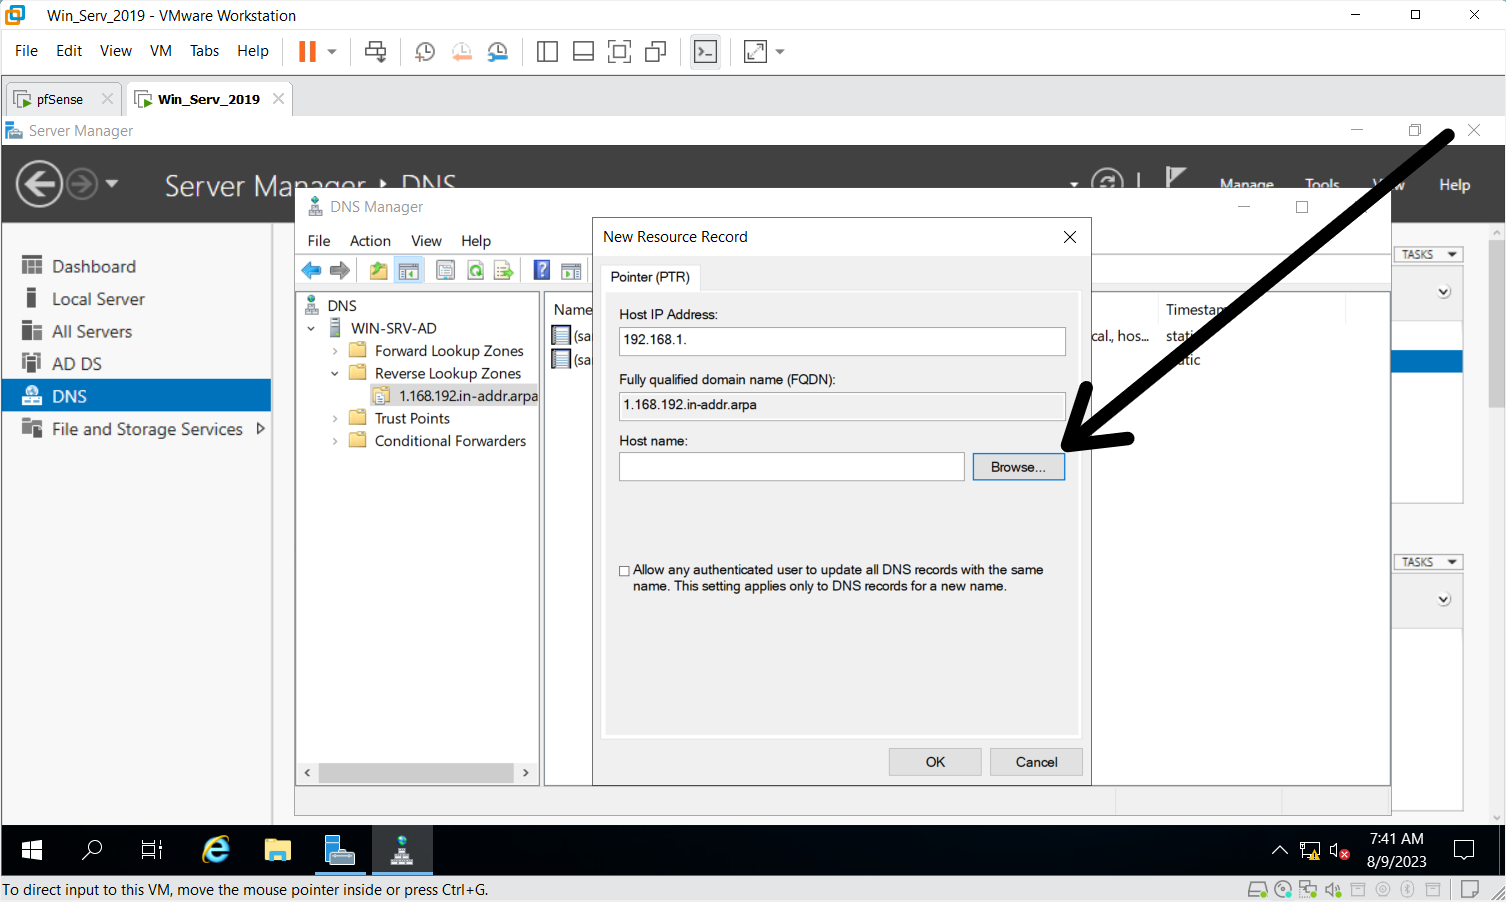
Task: Expand Conditional Forwarders node
Action: coord(335,441)
